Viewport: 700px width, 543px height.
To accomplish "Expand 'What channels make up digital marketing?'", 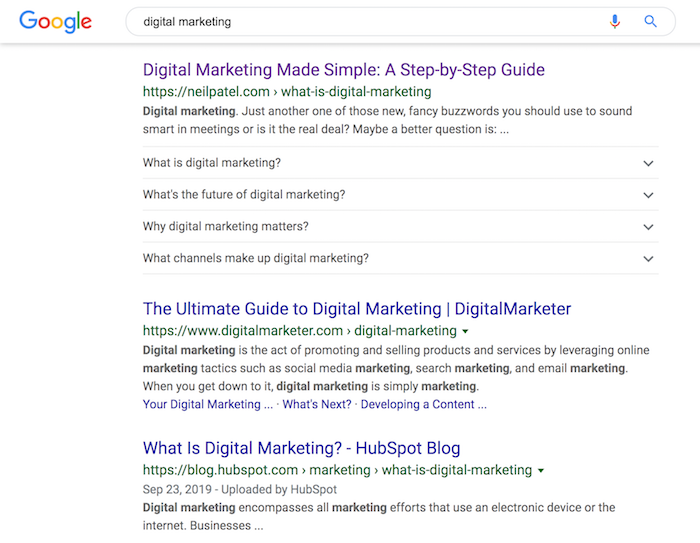I will pos(400,258).
